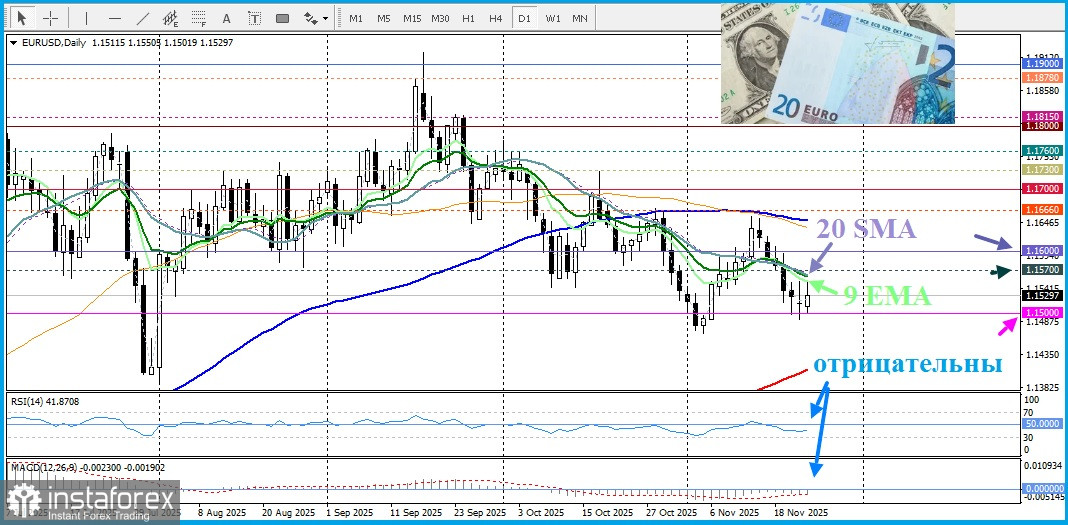
Task: Click the 1.17000 red level label
Action: tap(1041, 188)
